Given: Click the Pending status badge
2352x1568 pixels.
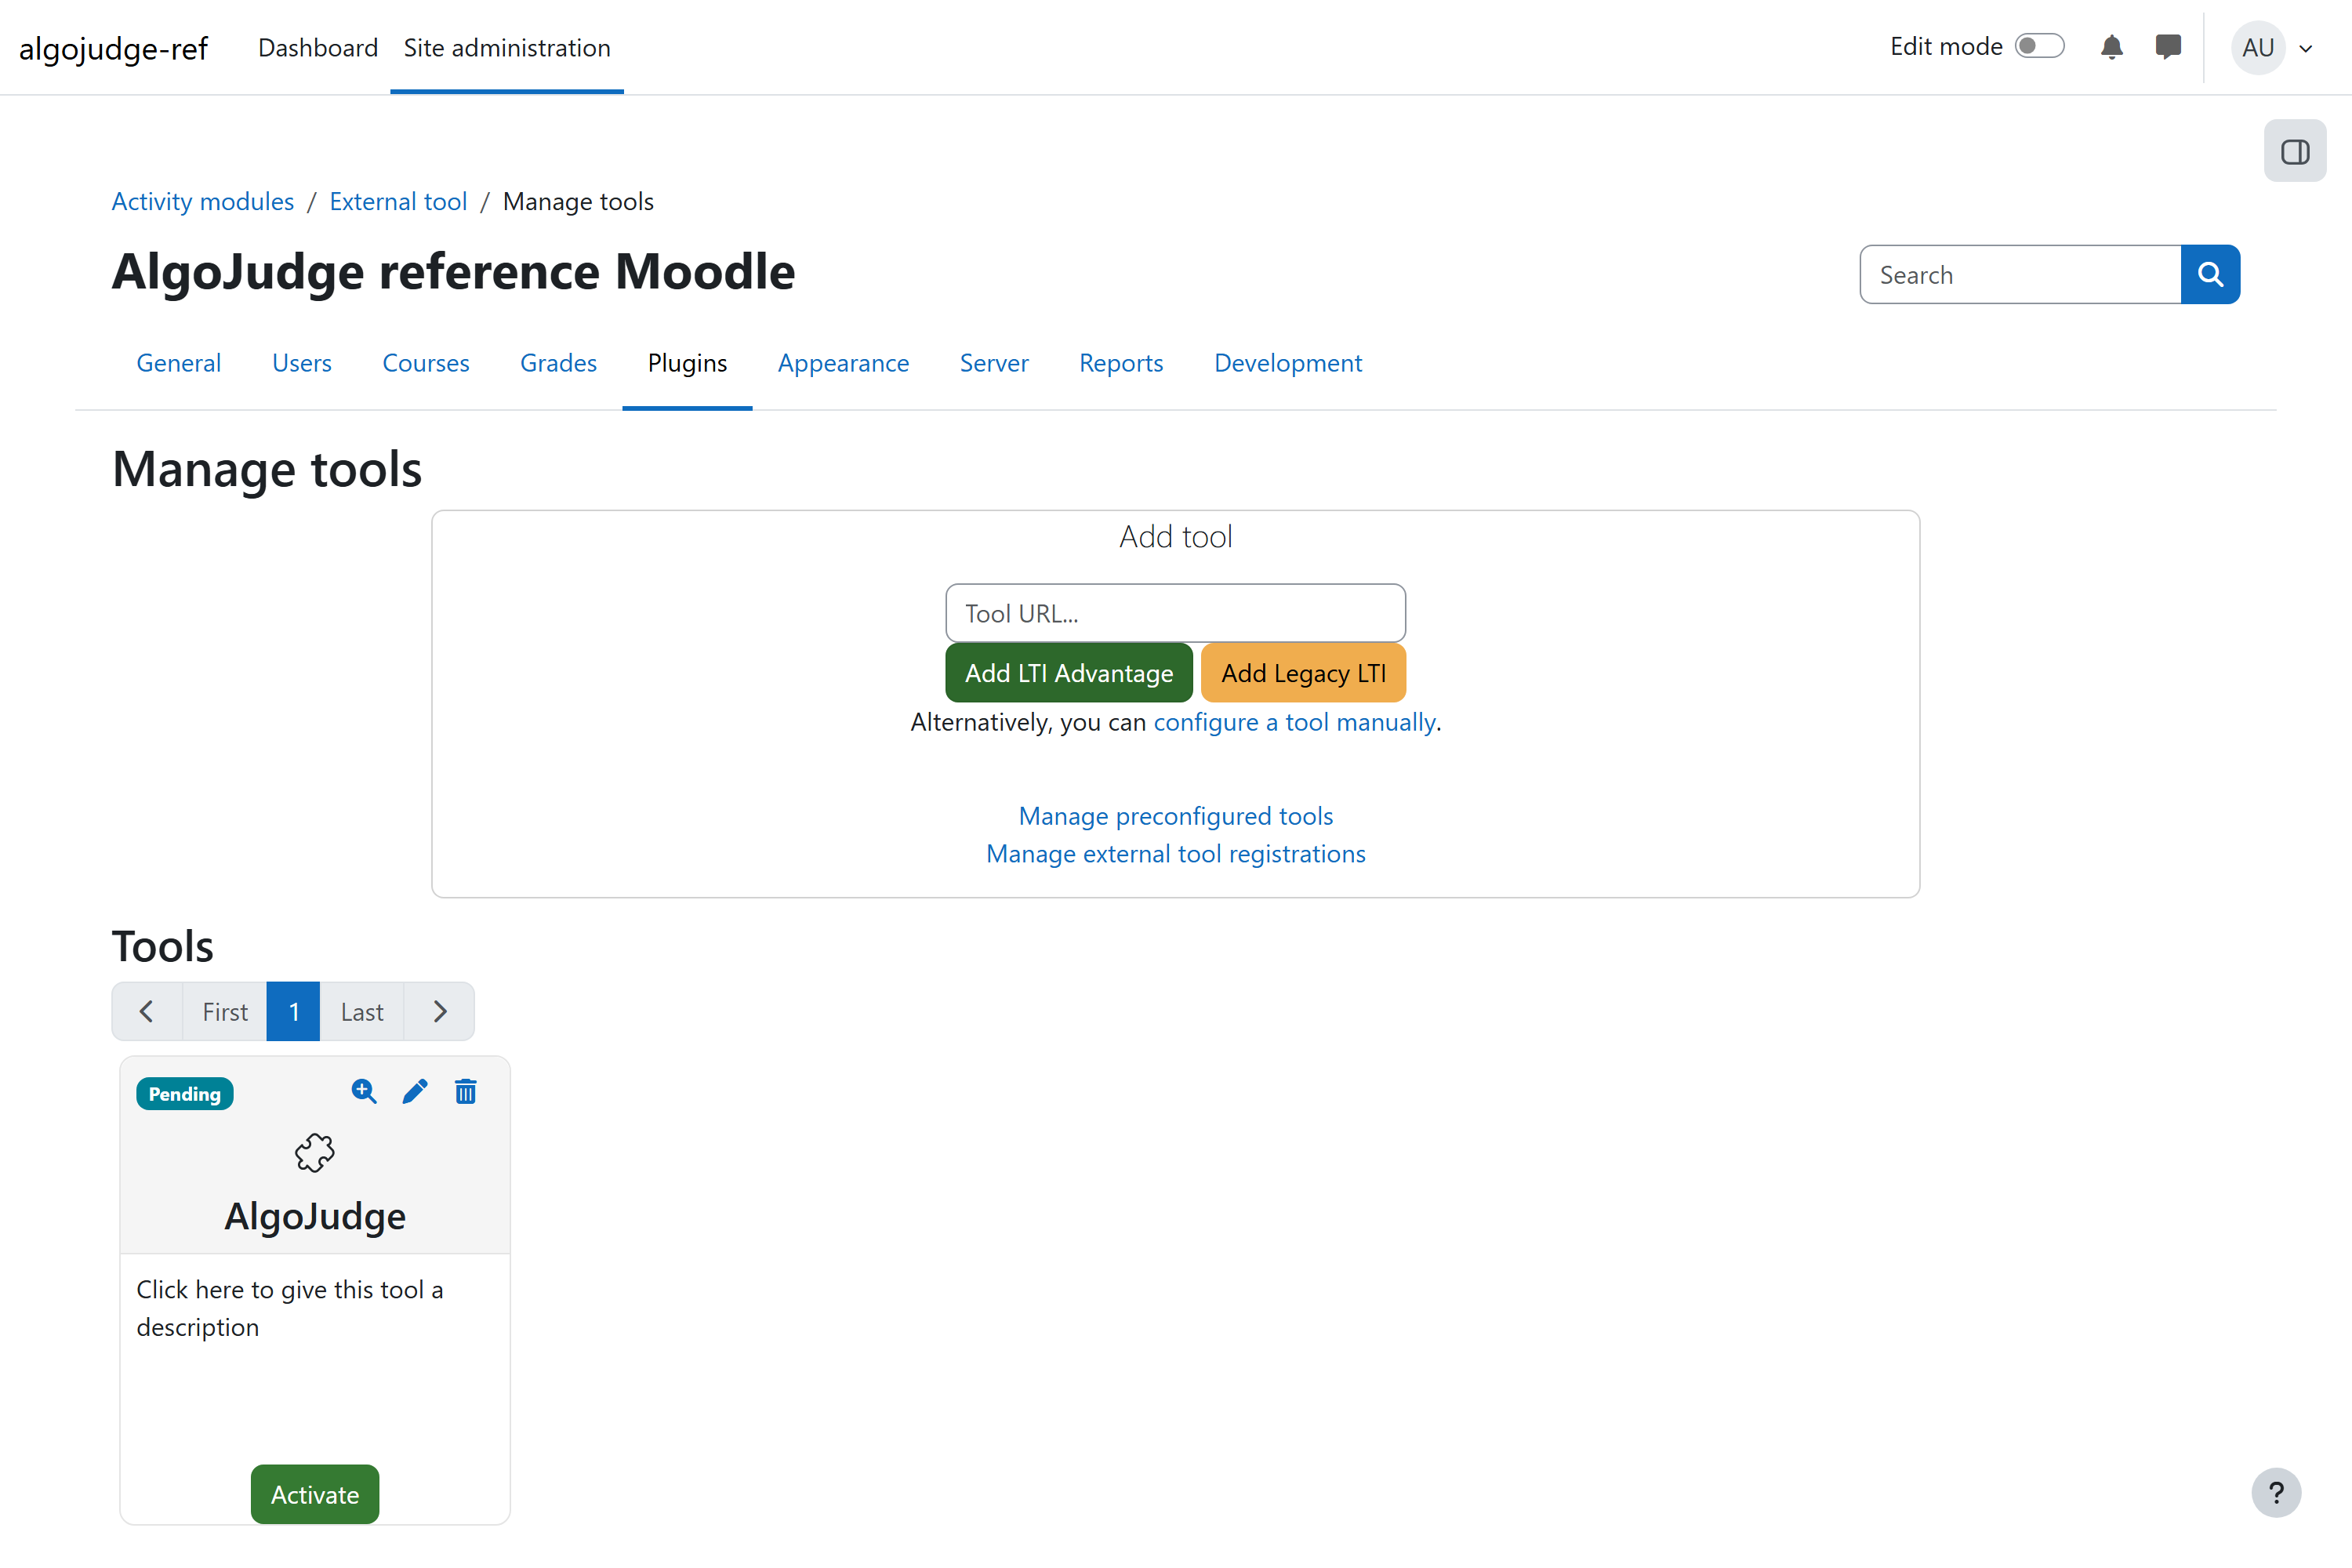Looking at the screenshot, I should point(185,1094).
